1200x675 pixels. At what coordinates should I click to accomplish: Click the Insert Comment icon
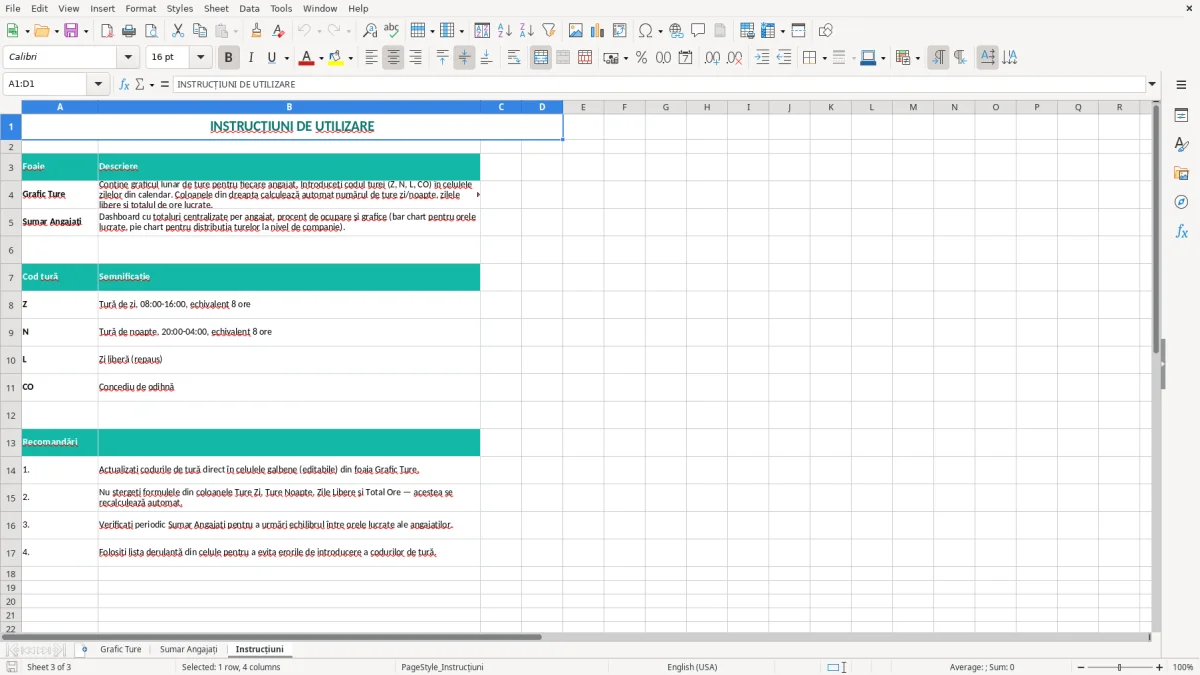698,31
